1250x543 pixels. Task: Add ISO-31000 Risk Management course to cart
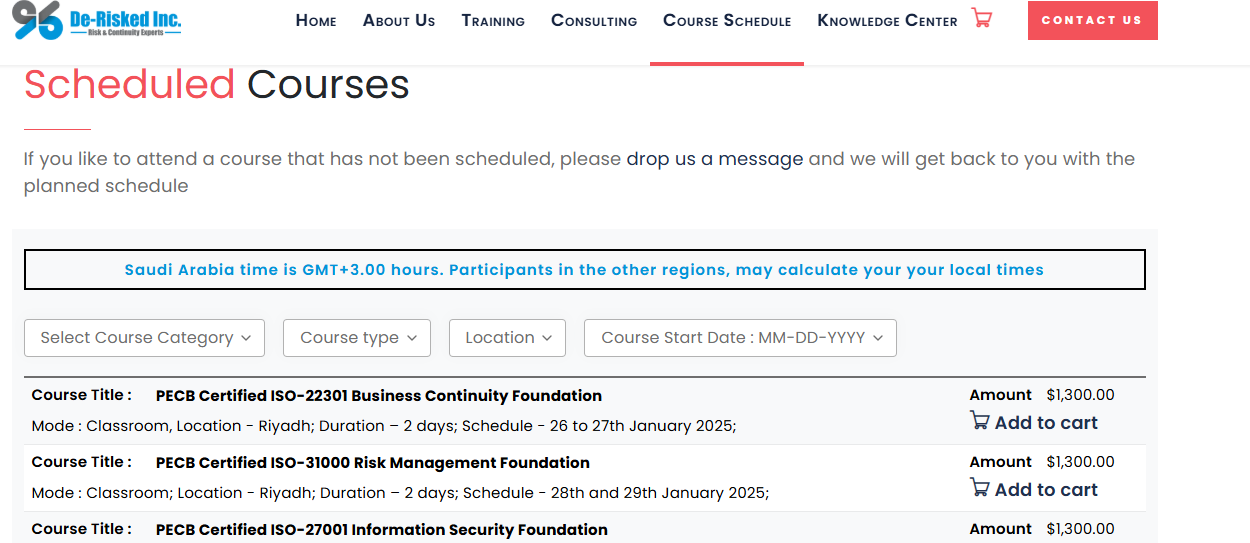1034,489
